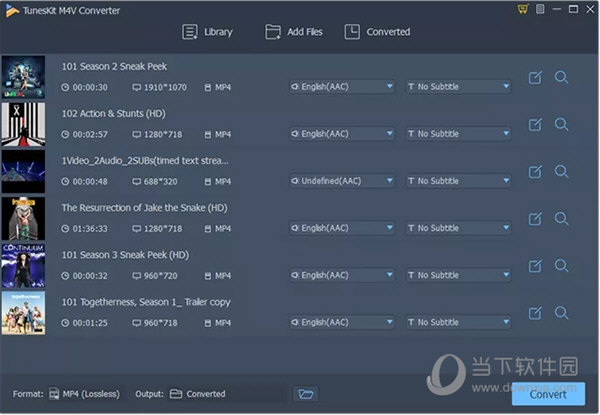The height and width of the screenshot is (415, 600).
Task: Expand subtitle dropdown for Resurrection of Jake the Snake
Action: (458, 228)
